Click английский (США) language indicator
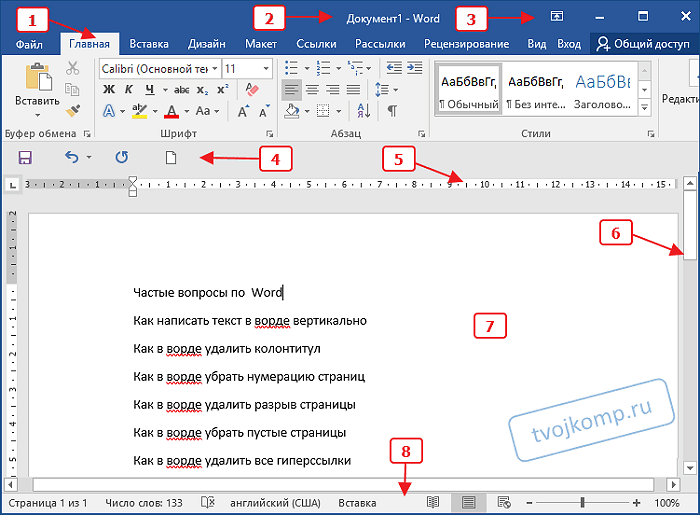Viewport: 700px width, 515px height. [x=275, y=503]
